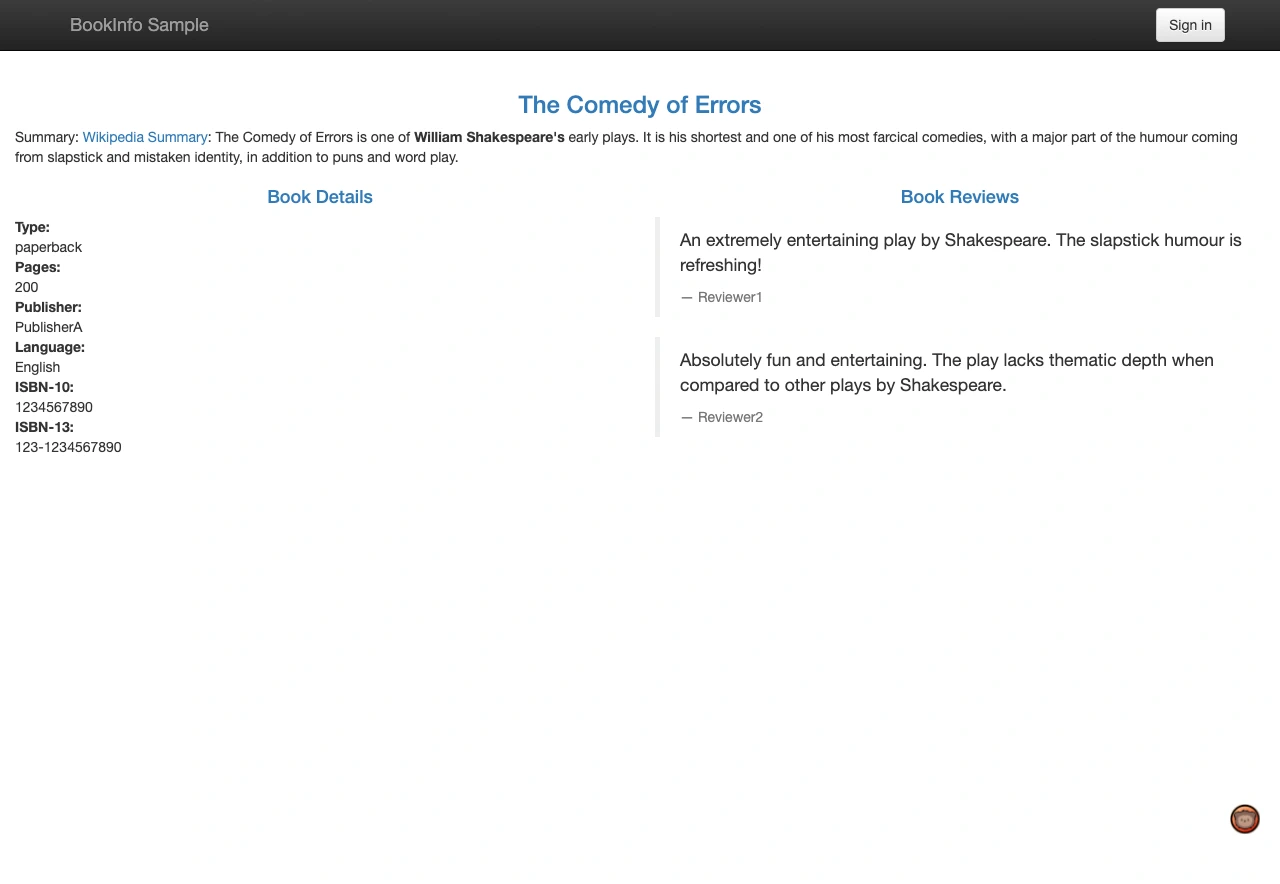Click the ISBN-10: label
Image resolution: width=1280 pixels, height=884 pixels.
point(44,387)
